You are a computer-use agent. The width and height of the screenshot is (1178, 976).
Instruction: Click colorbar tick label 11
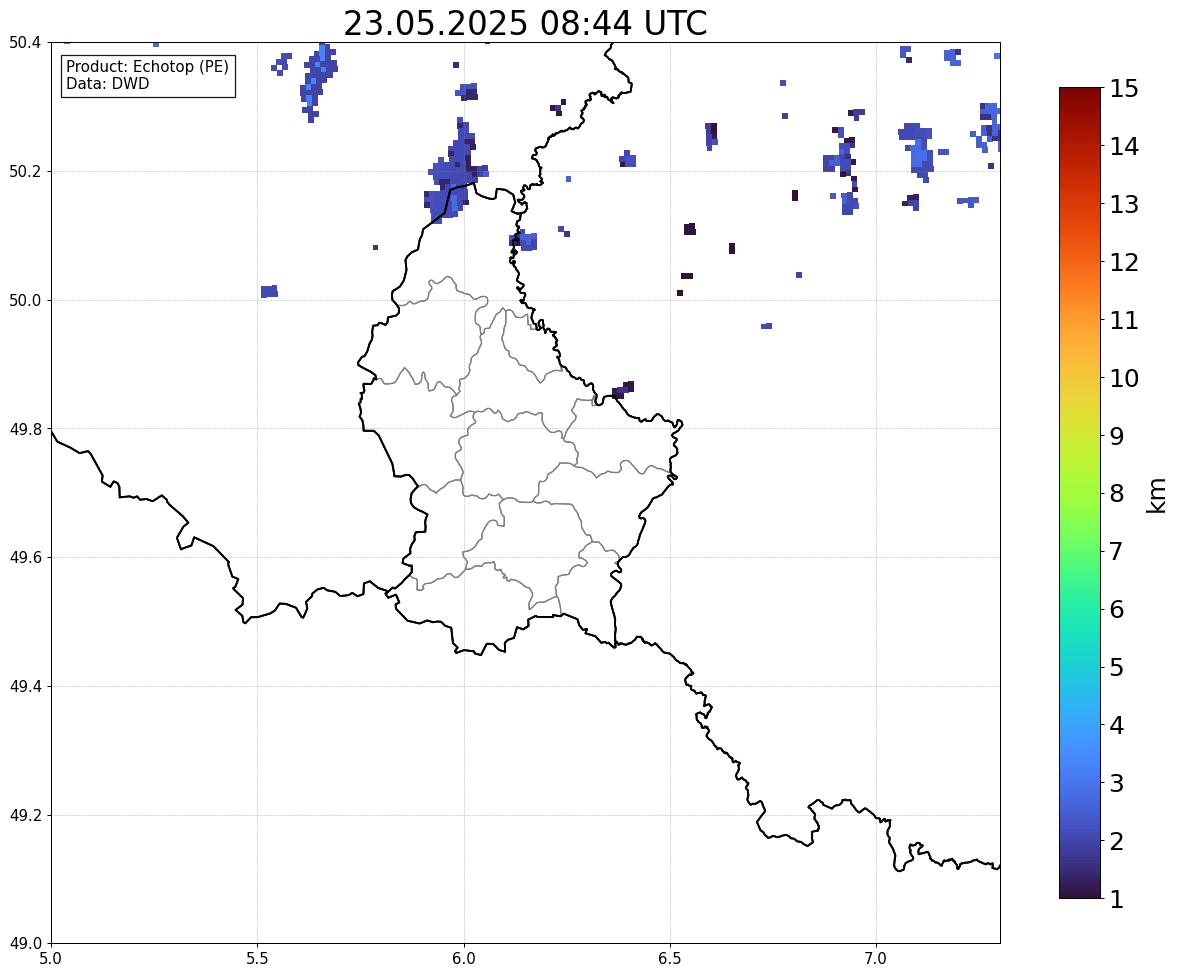click(1124, 320)
